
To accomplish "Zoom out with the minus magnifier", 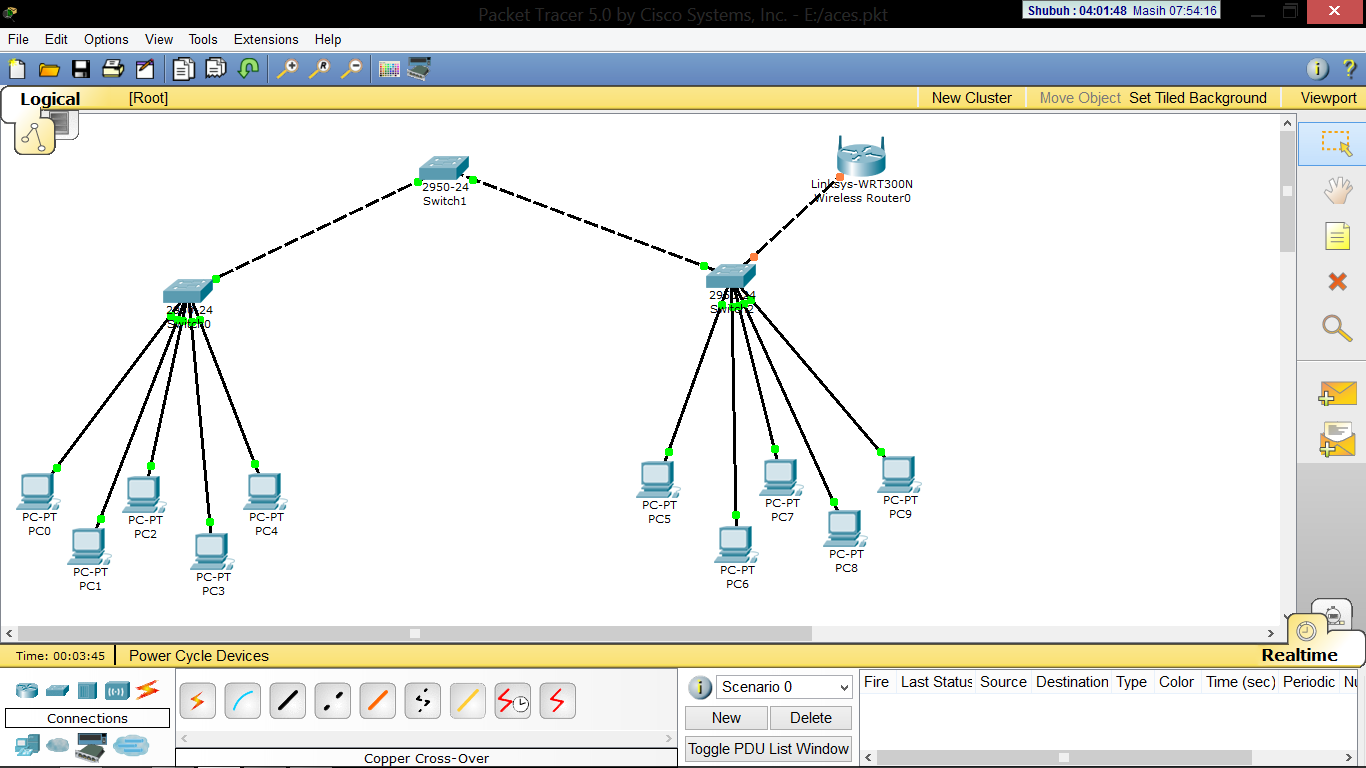I will click(x=352, y=69).
